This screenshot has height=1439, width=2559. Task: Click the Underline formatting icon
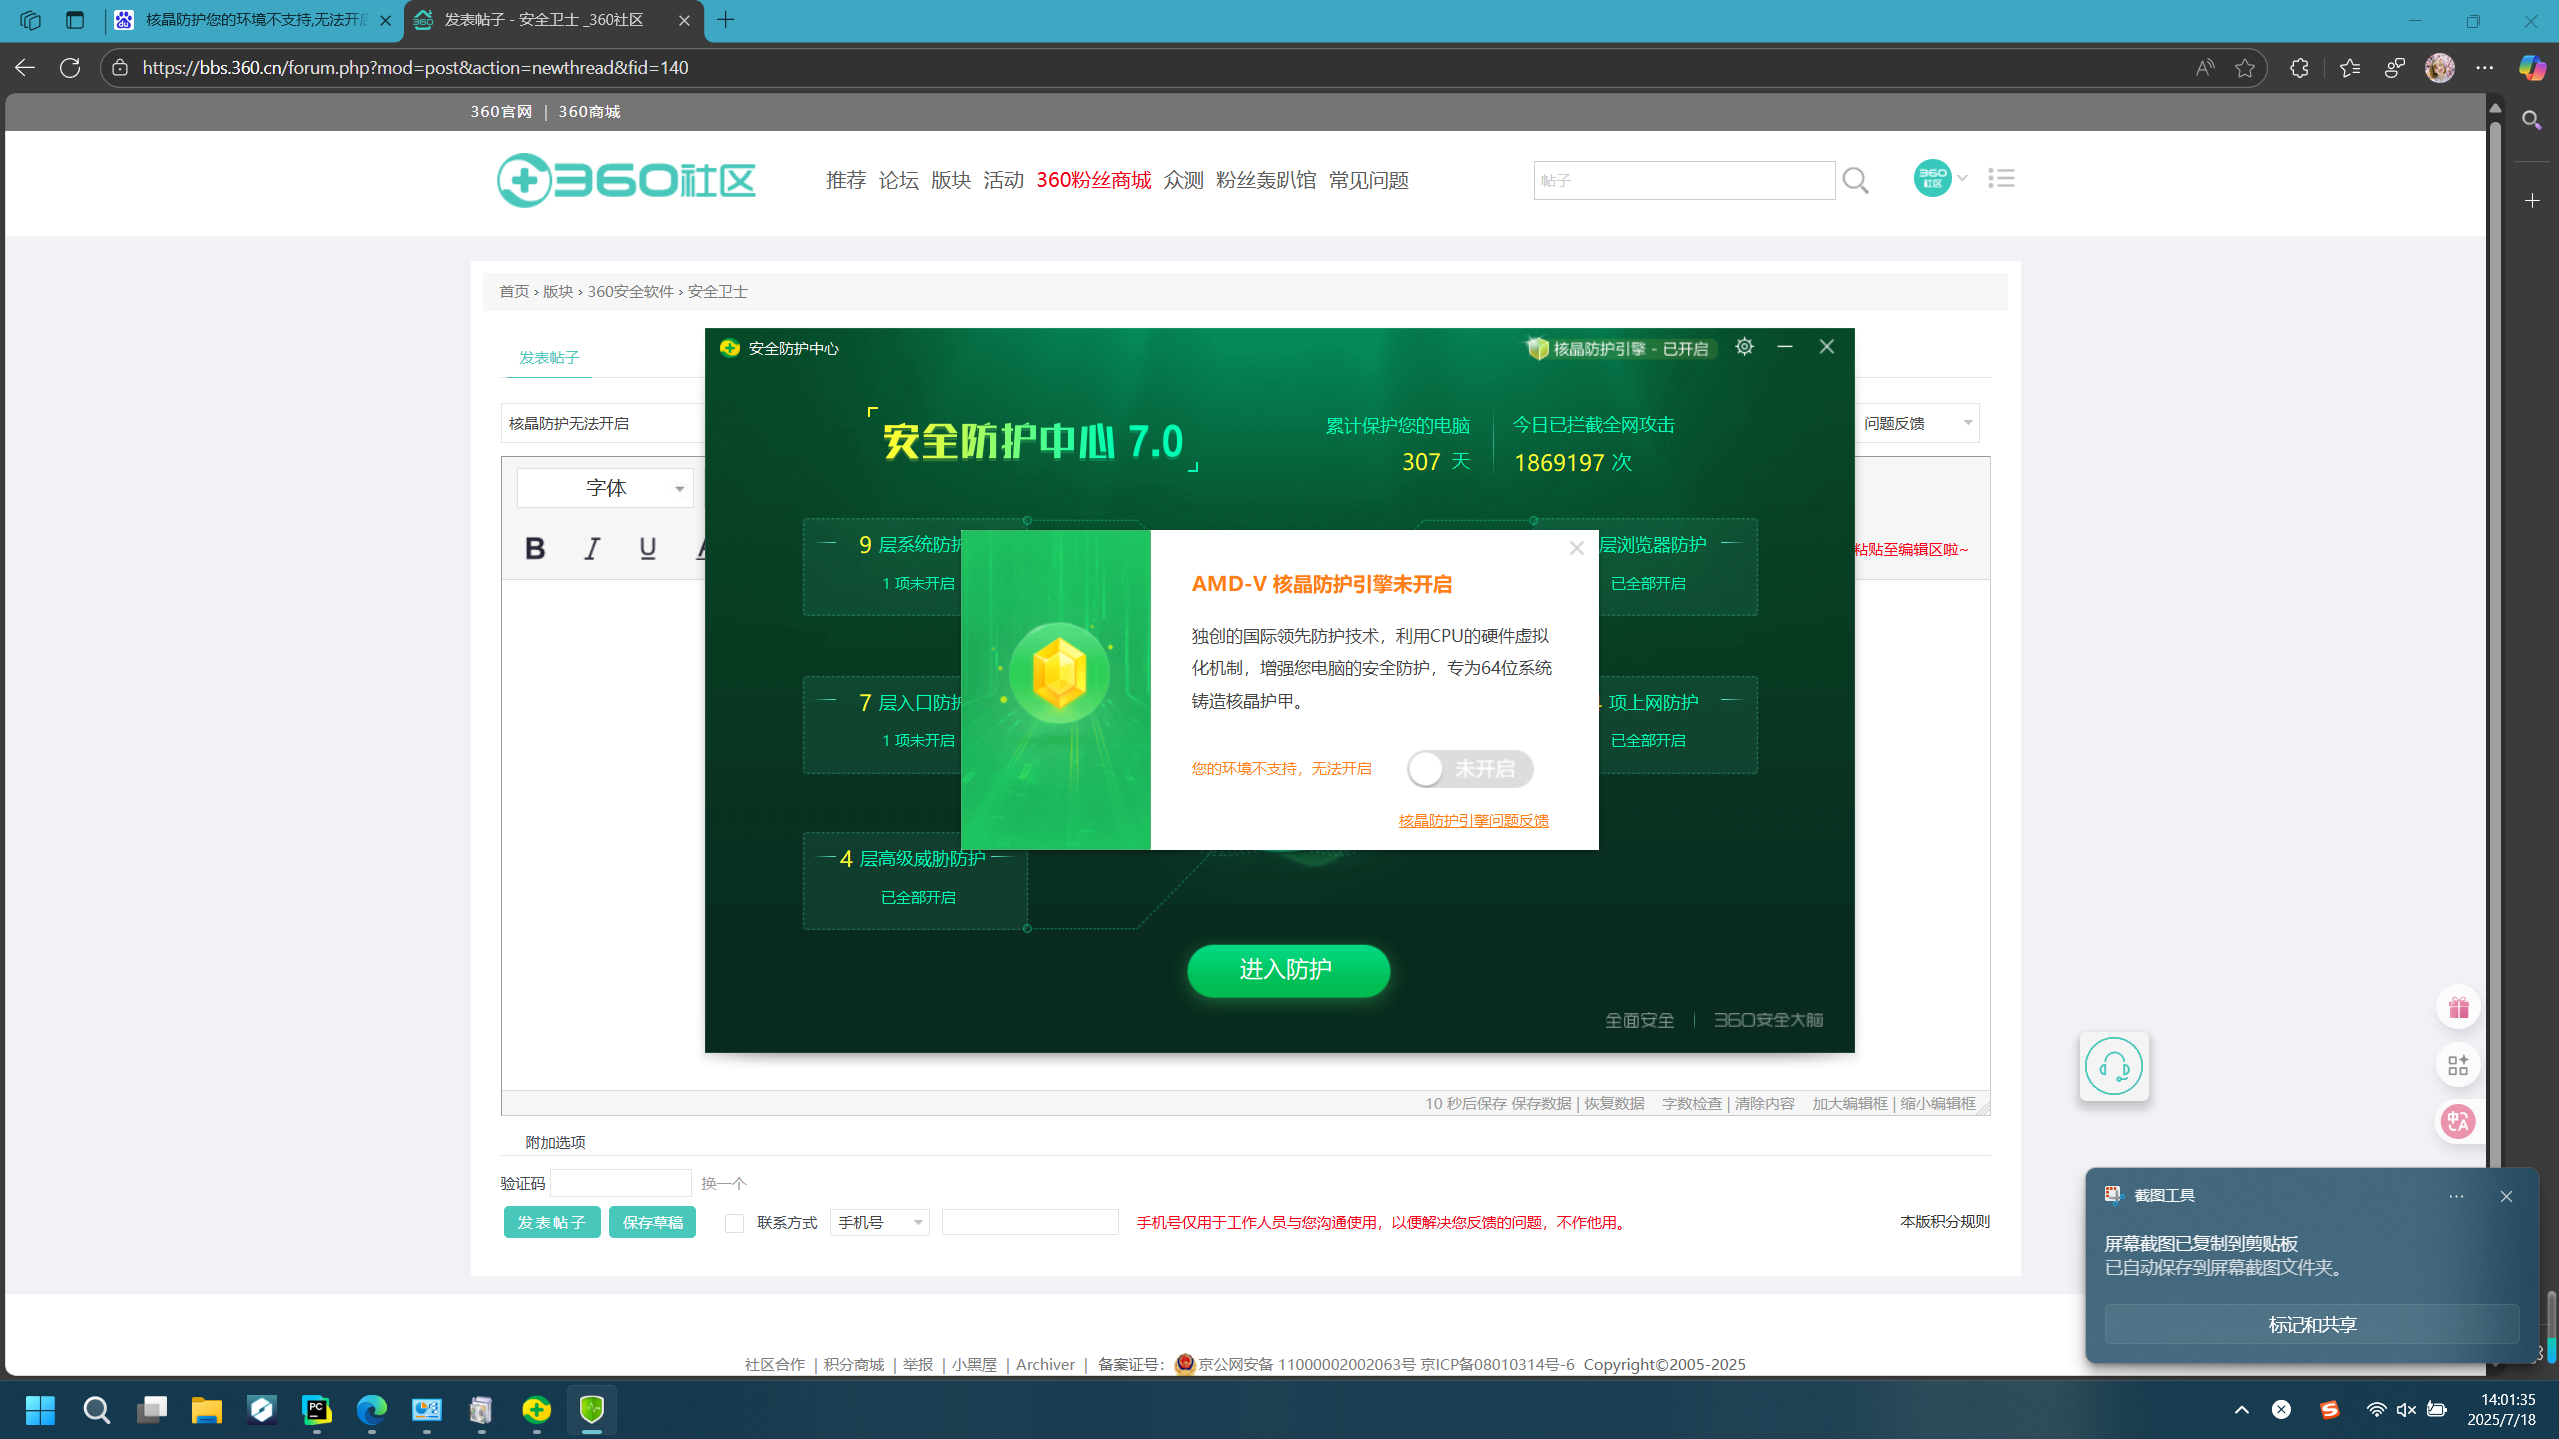pyautogui.click(x=647, y=548)
